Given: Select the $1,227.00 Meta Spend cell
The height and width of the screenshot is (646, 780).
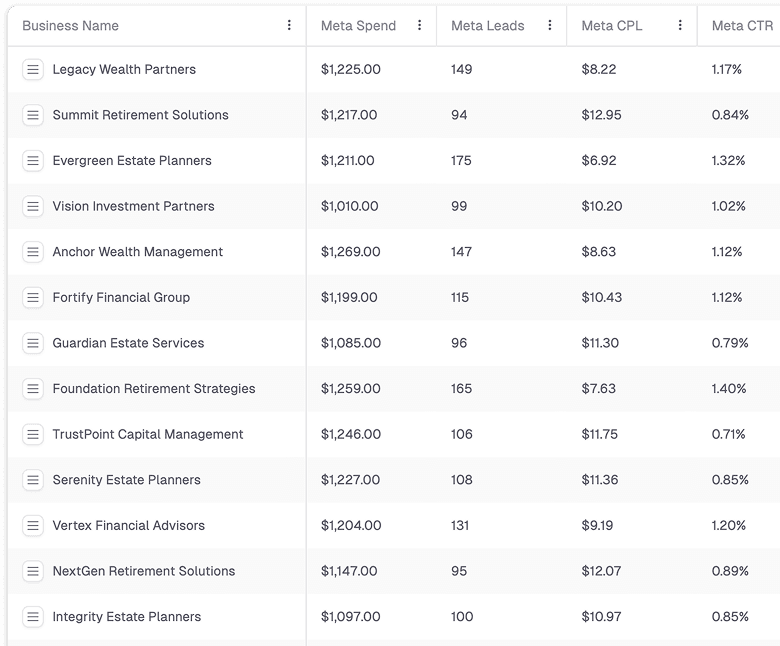Looking at the screenshot, I should 350,480.
